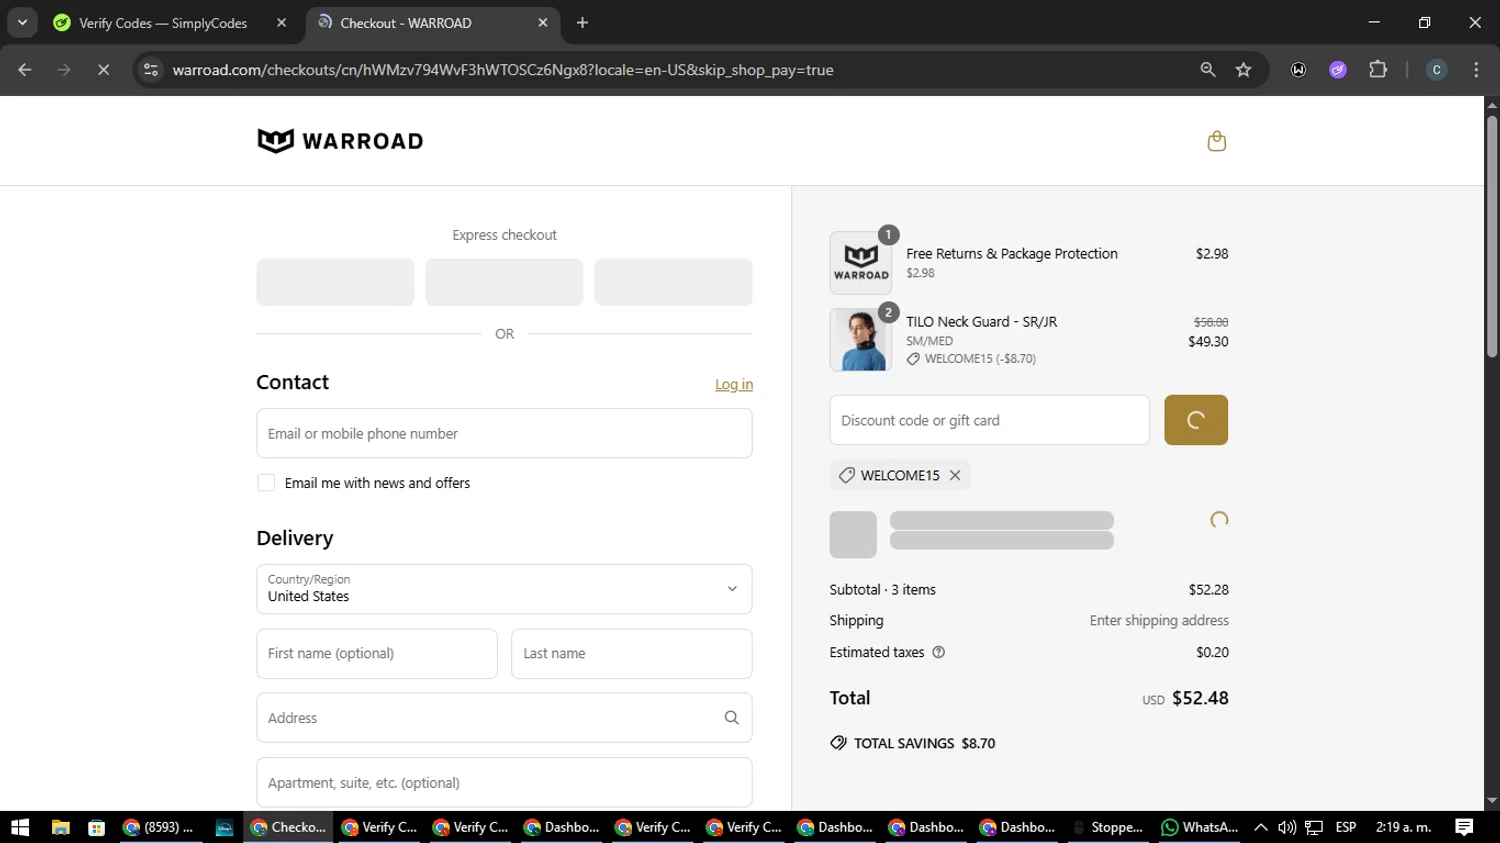Image resolution: width=1500 pixels, height=843 pixels.
Task: Go back to previous page
Action: point(25,70)
